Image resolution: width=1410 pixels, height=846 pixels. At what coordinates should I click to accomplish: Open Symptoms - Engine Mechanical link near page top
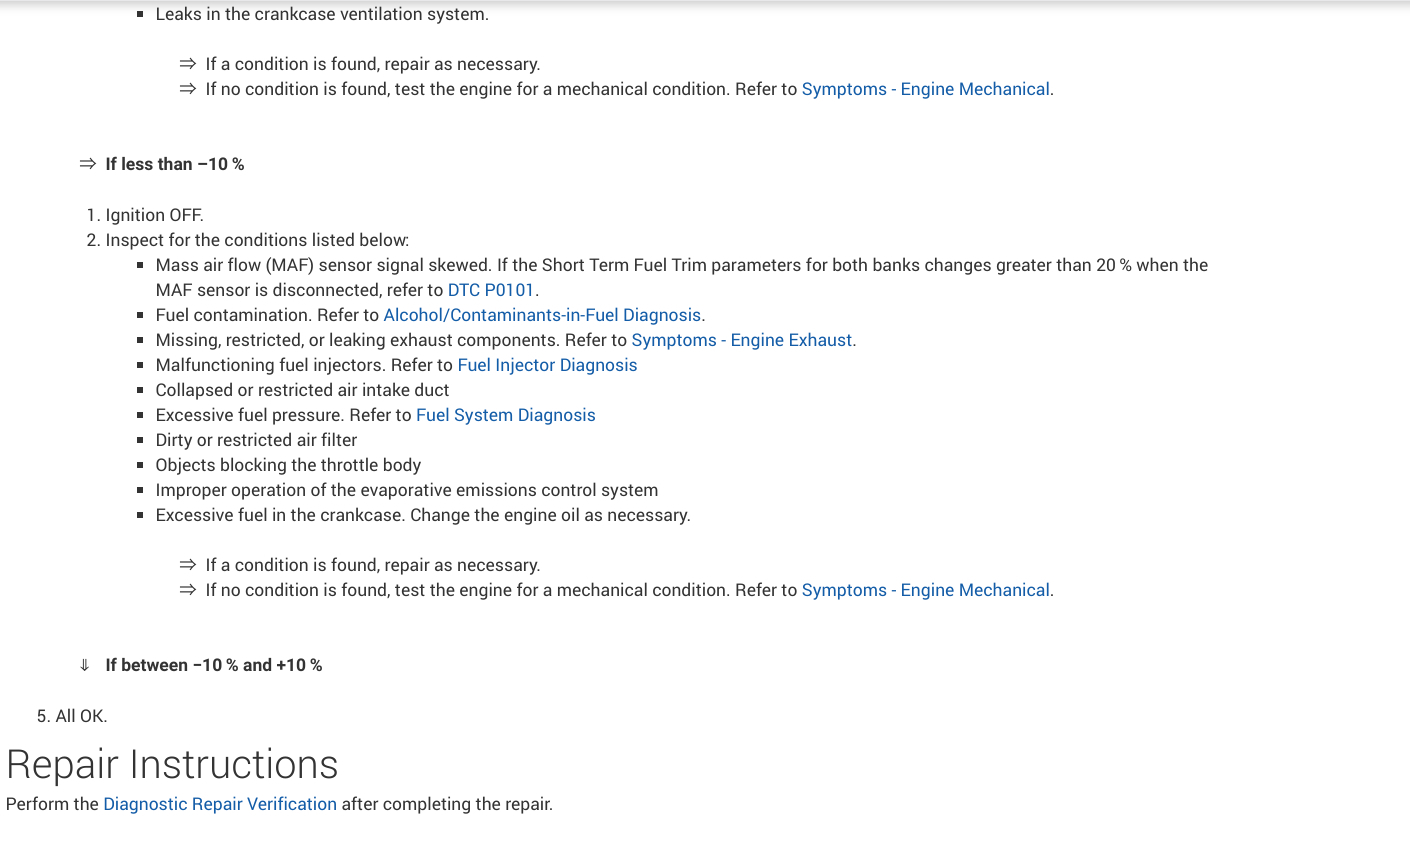(x=925, y=89)
